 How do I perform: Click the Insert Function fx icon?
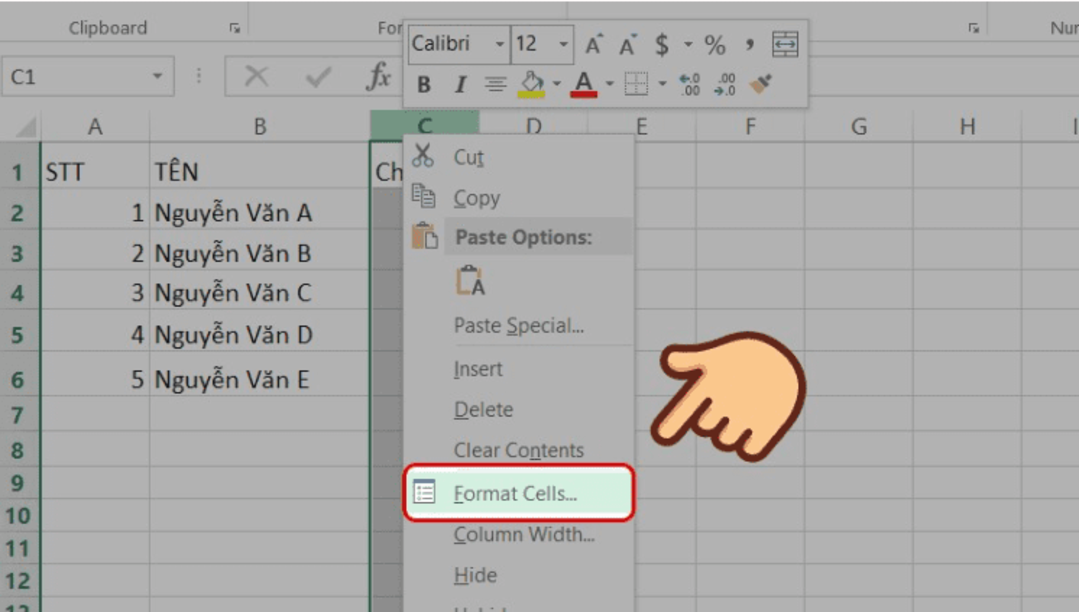(379, 76)
